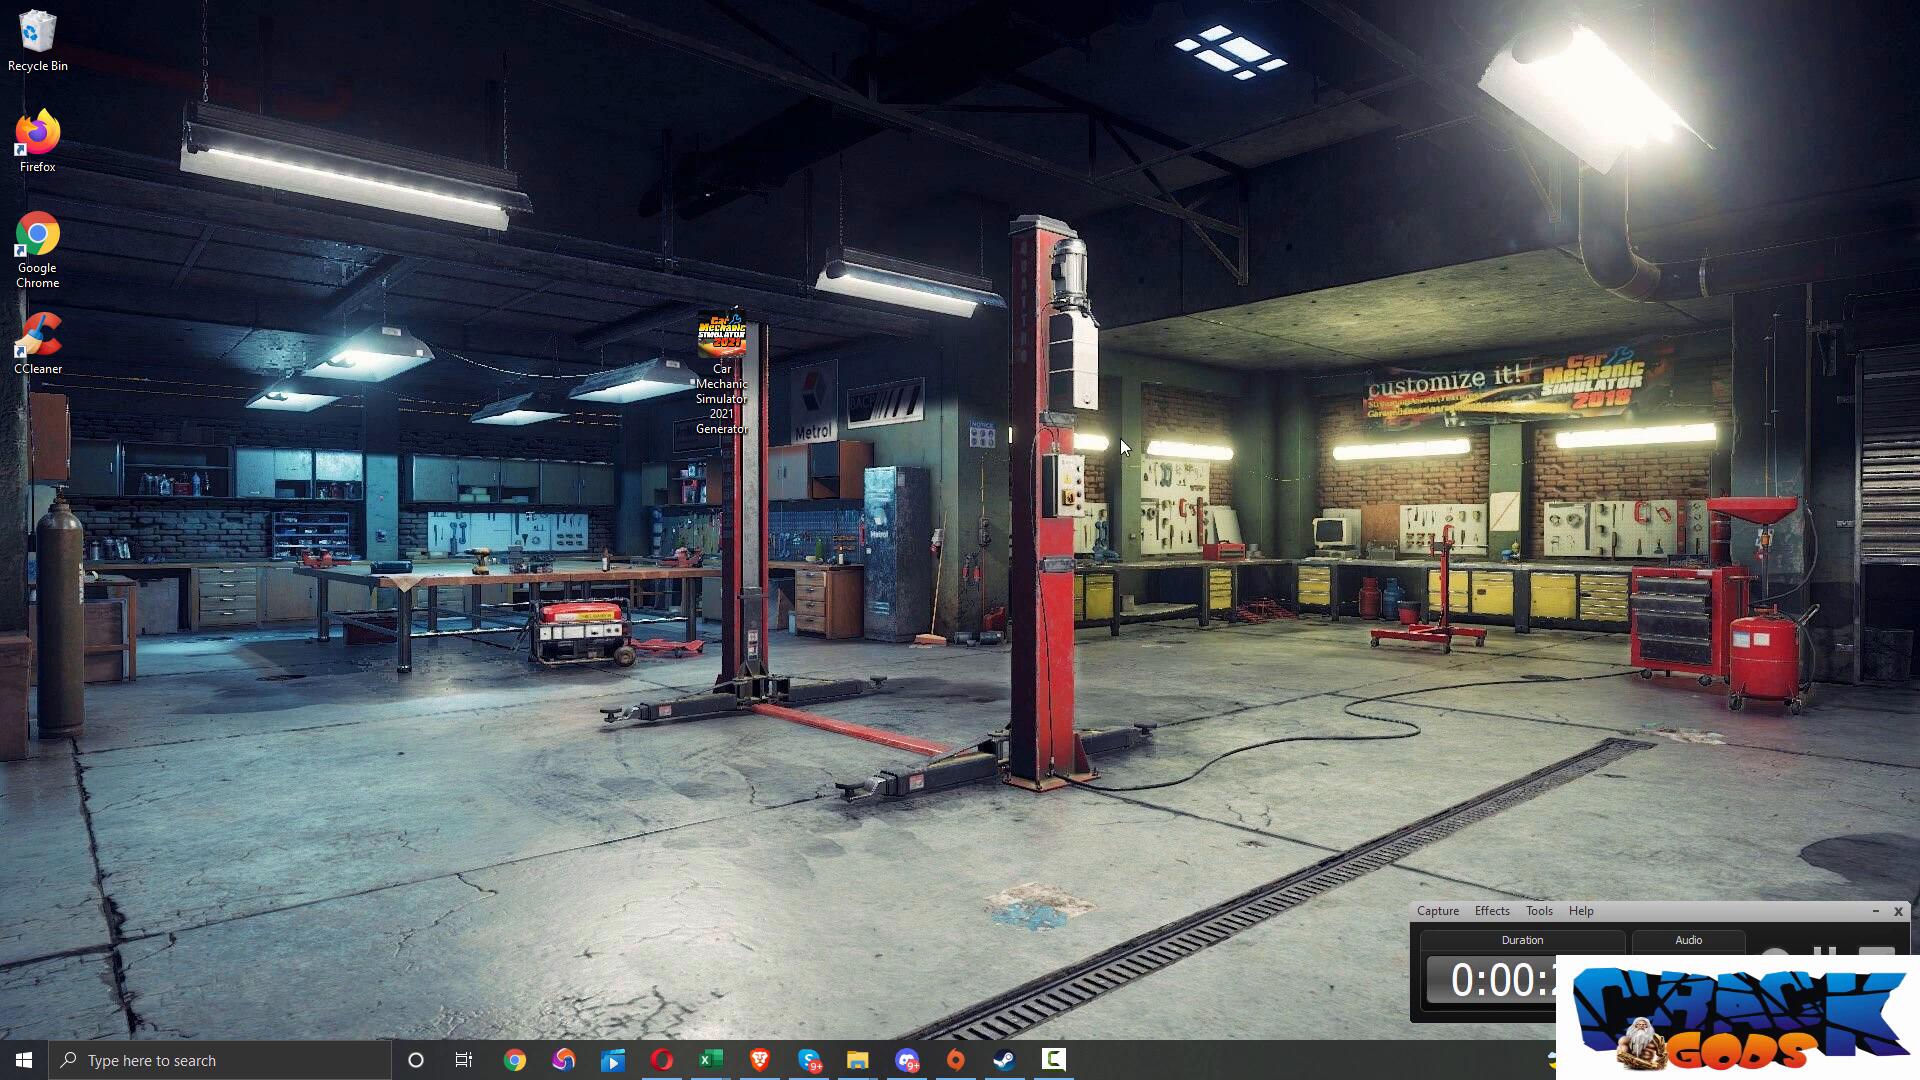Select the CCleaner desktop shortcut
1920x1080 pixels.
pyautogui.click(x=37, y=342)
